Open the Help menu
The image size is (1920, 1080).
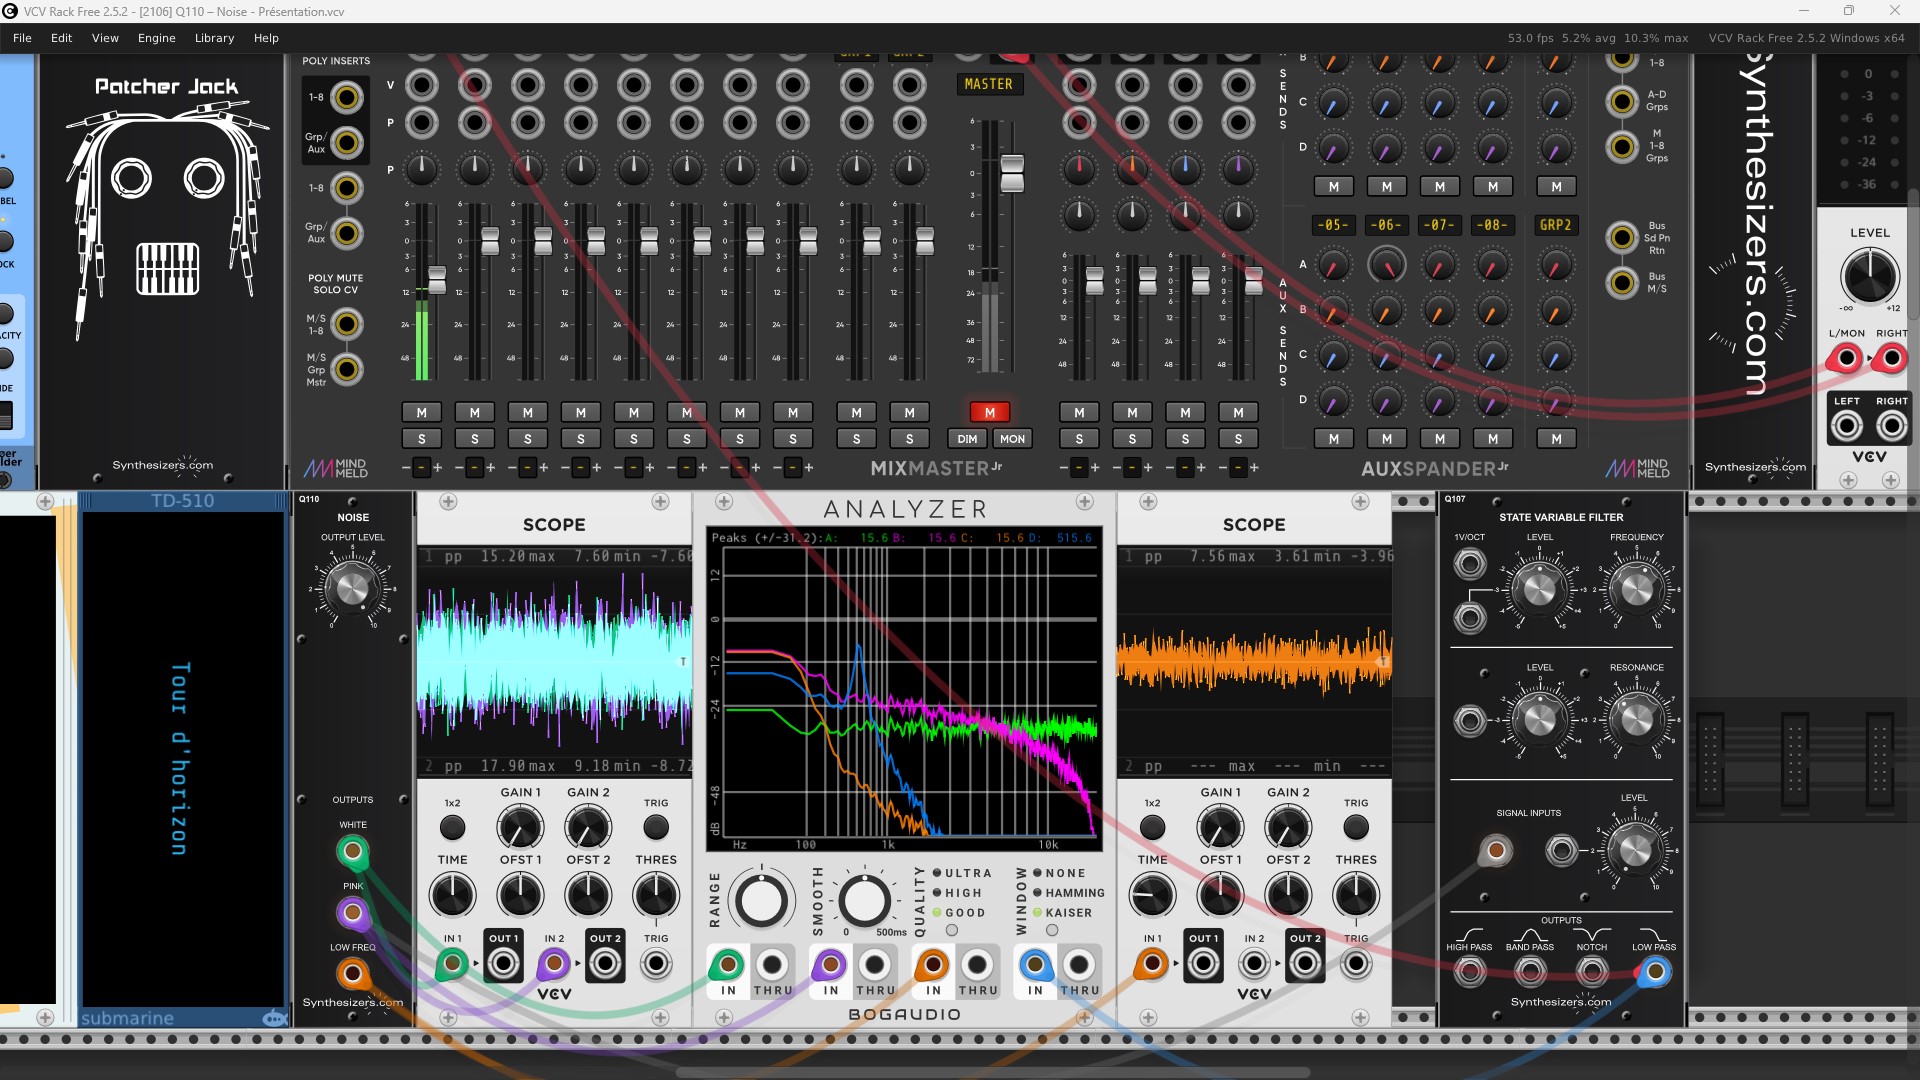click(266, 38)
